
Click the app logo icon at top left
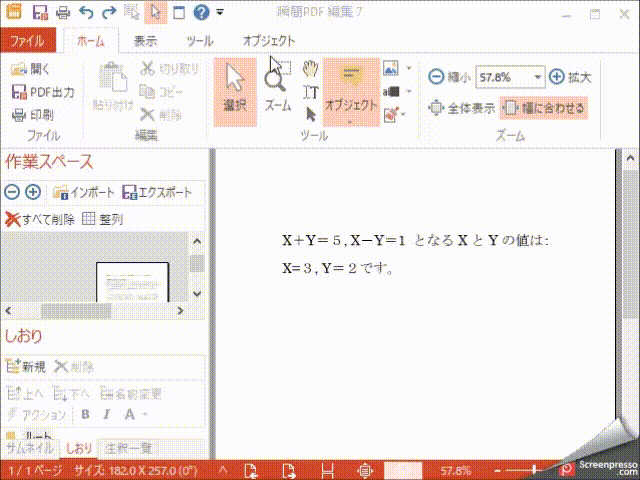click(x=13, y=11)
